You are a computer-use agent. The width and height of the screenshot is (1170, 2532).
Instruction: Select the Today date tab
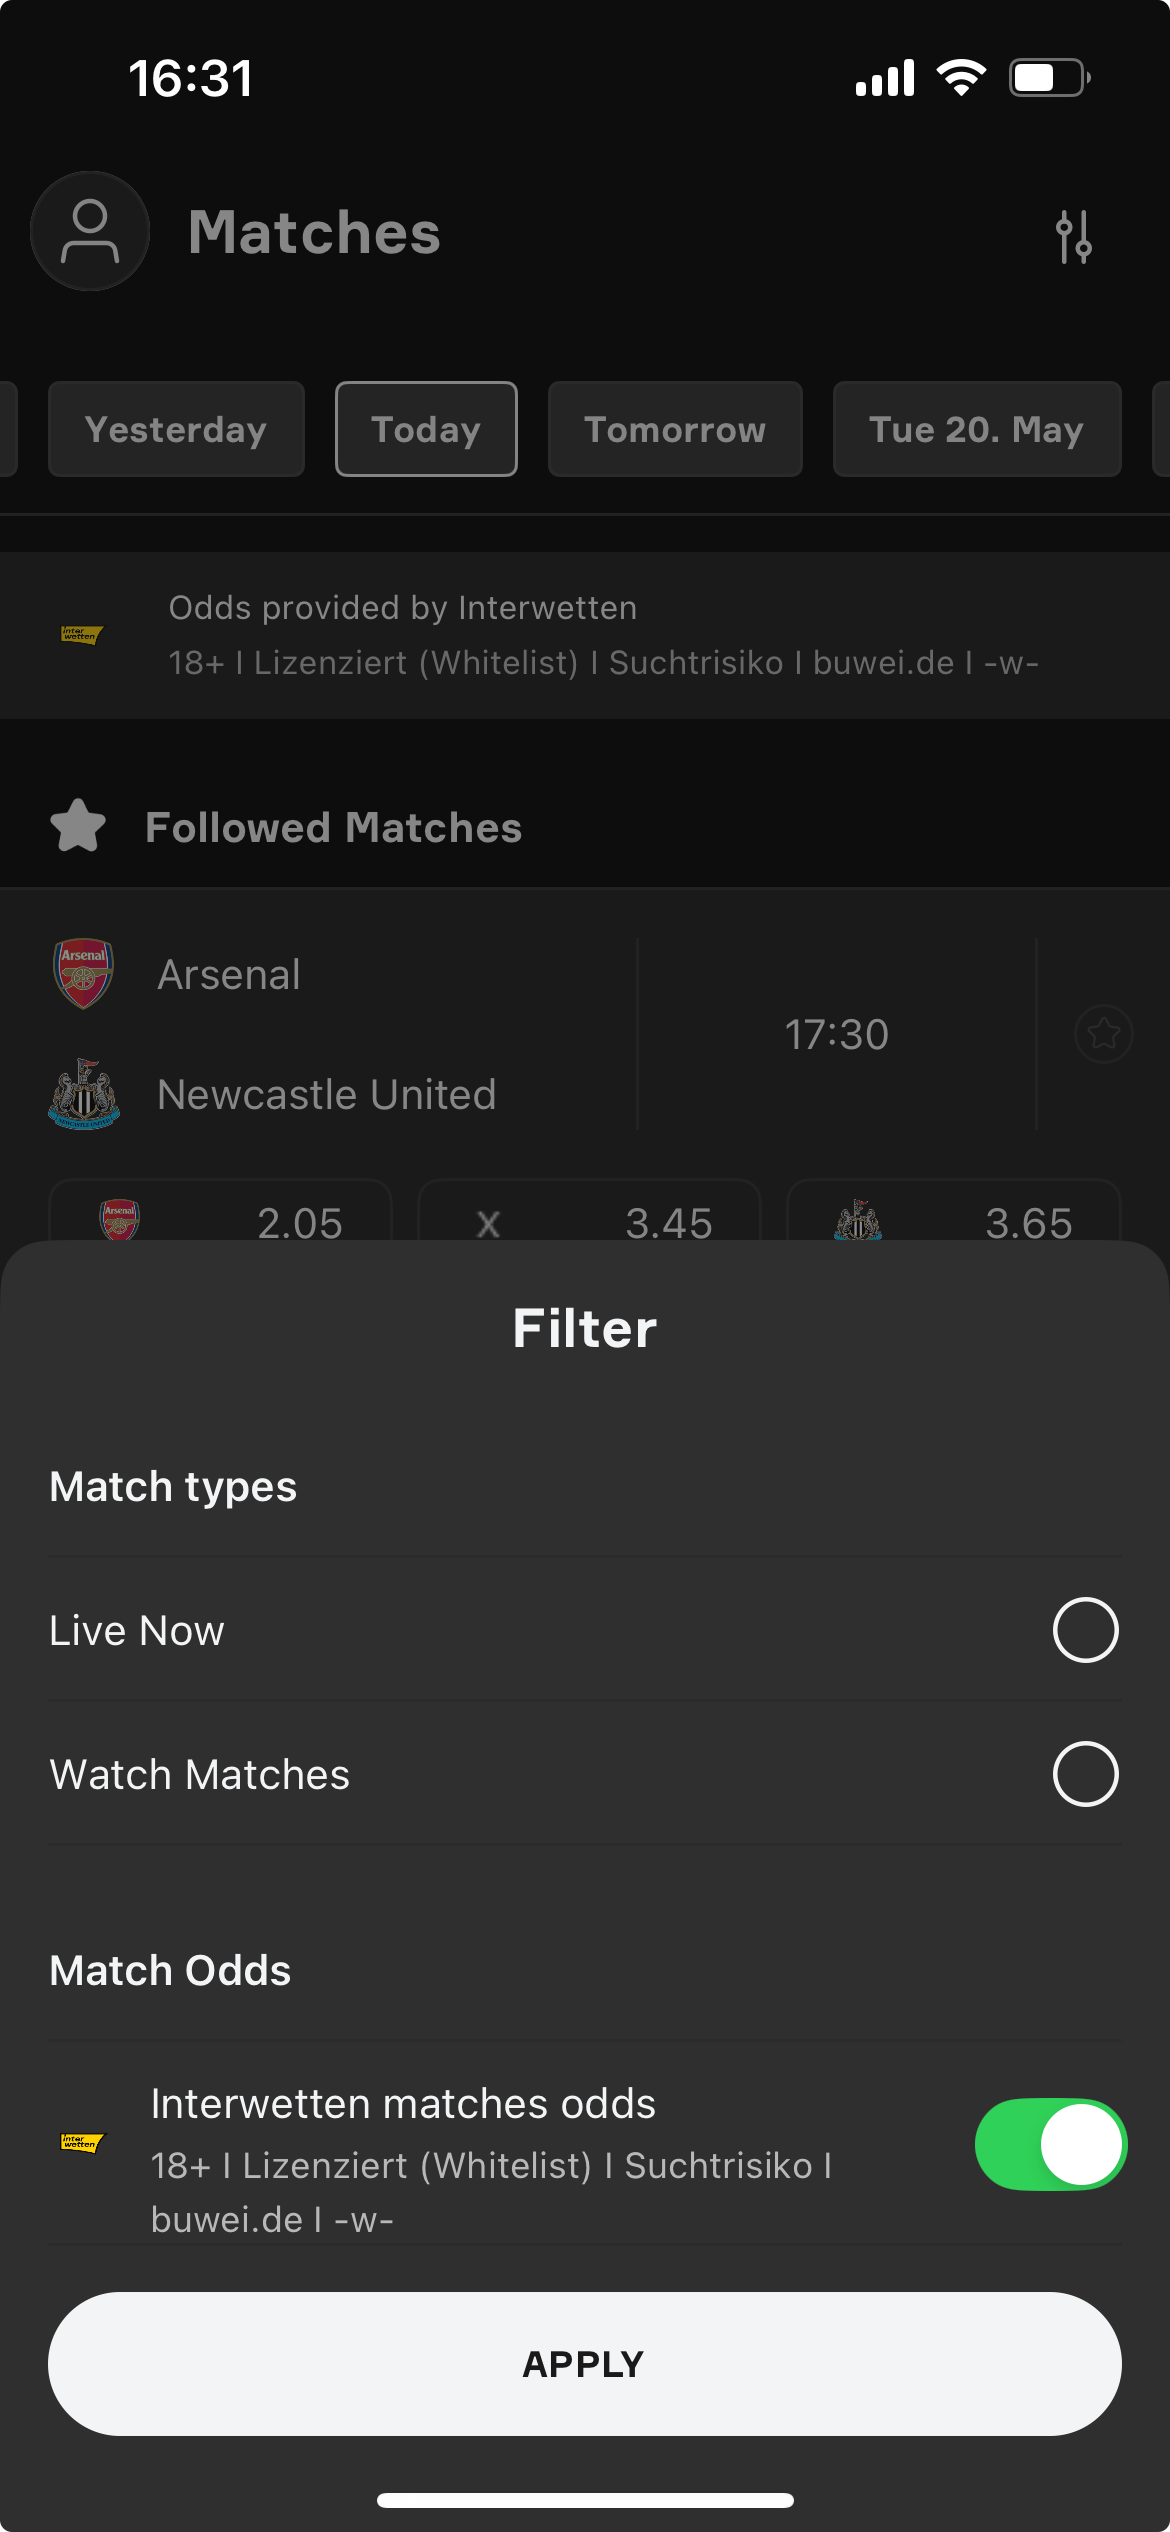click(426, 429)
